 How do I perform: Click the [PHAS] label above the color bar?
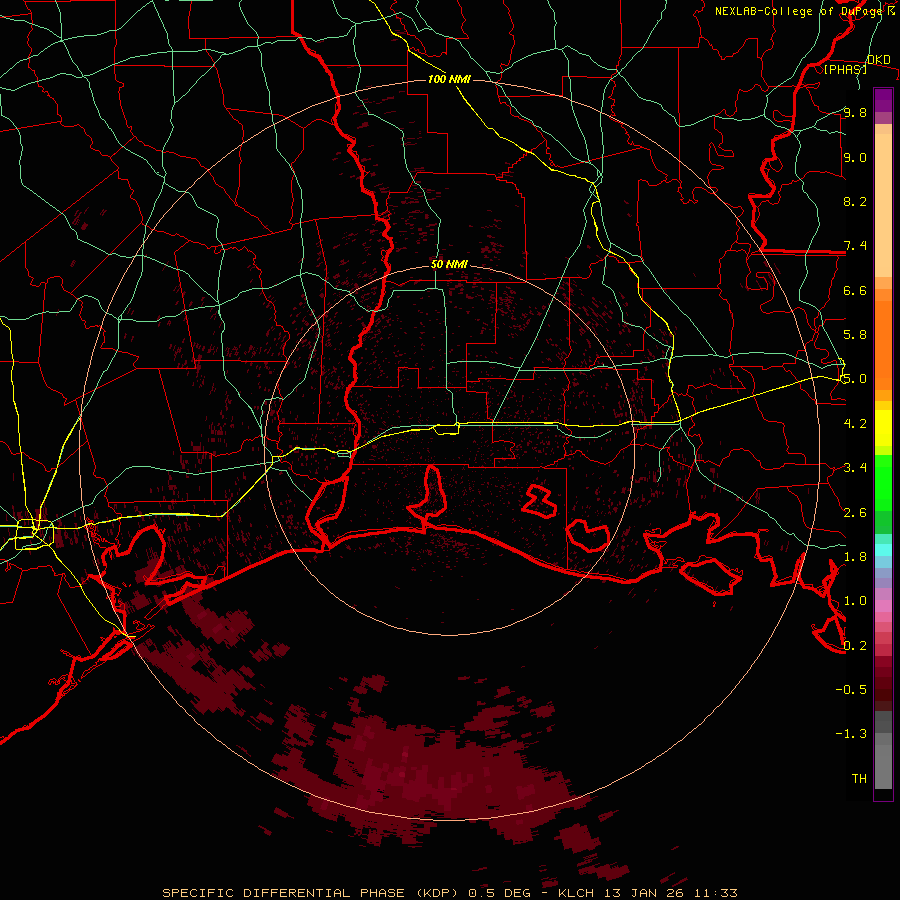(x=845, y=69)
